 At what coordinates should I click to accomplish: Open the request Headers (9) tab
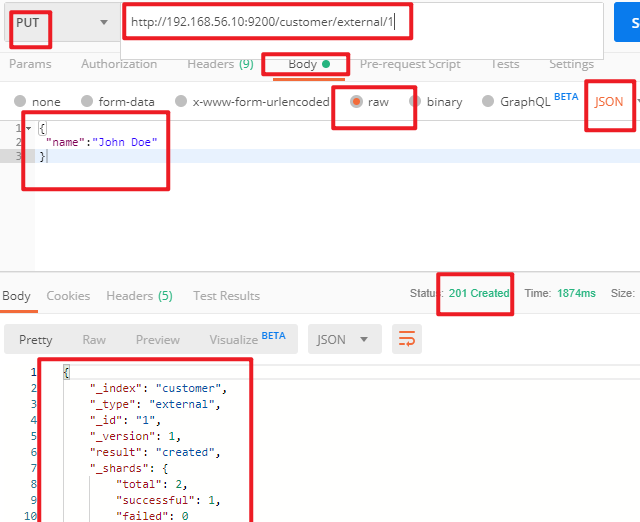220,64
